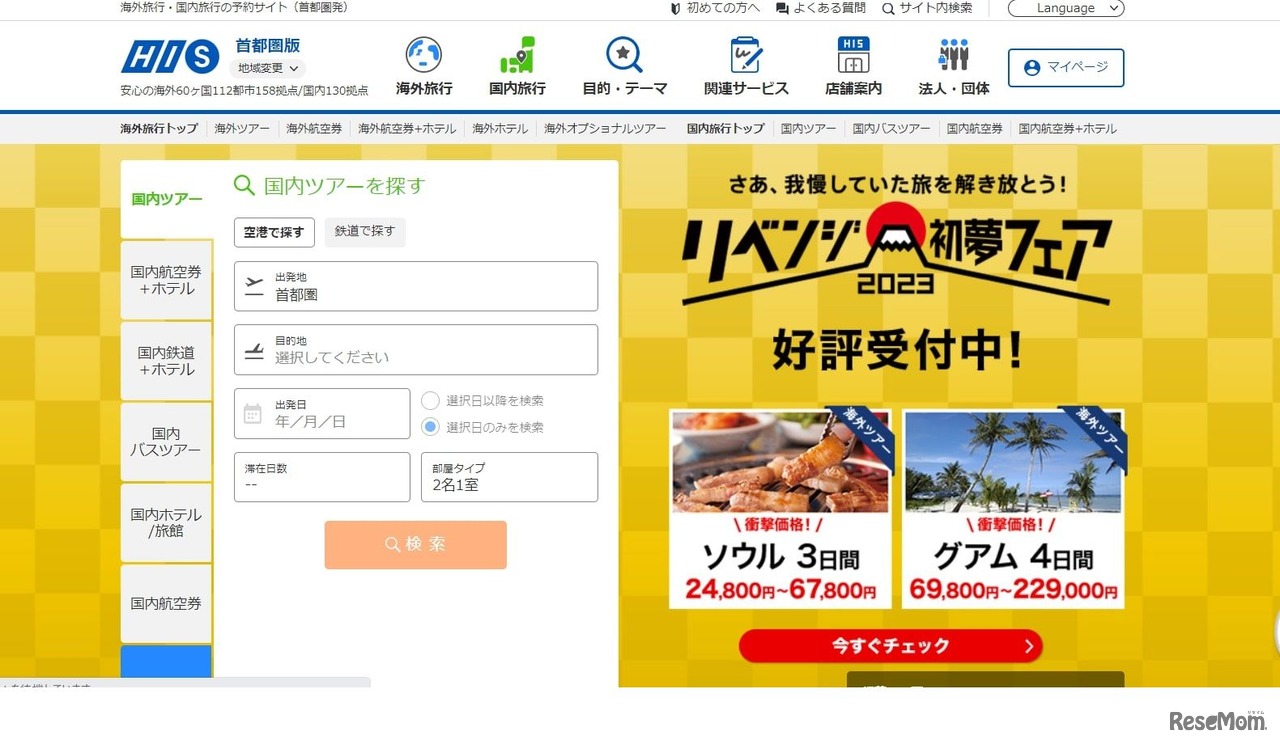The width and height of the screenshot is (1280, 744).
Task: Open the 滞在日数 stay length dropdown
Action: 322,477
